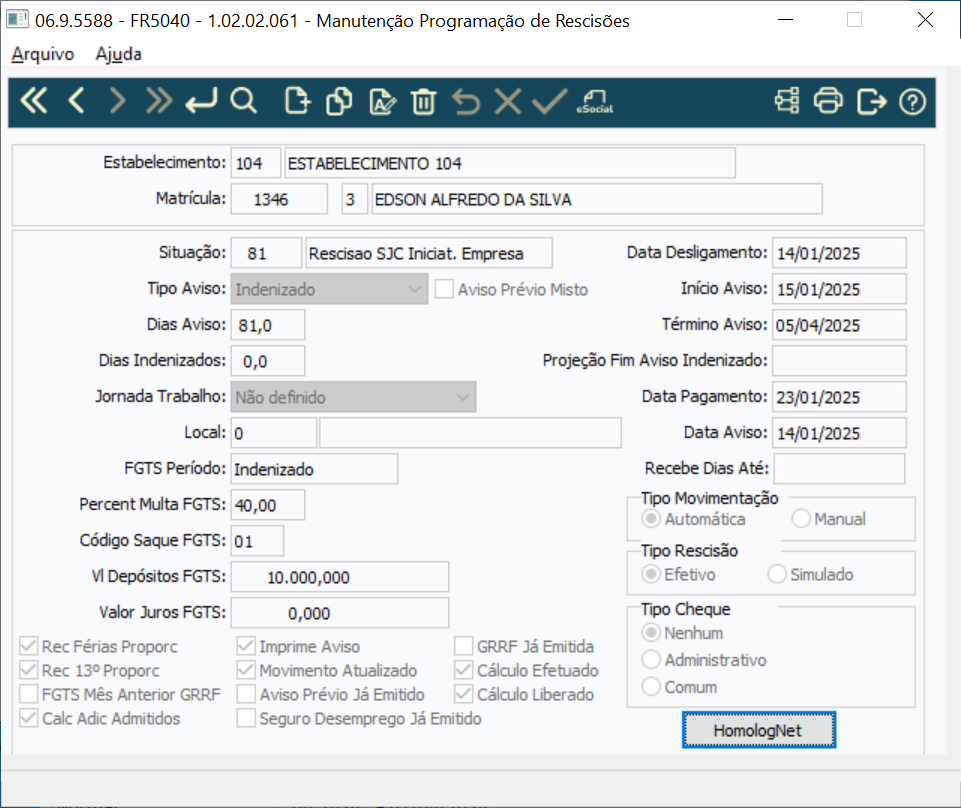The height and width of the screenshot is (808, 961).
Task: Select Administrativo cheque type
Action: click(x=651, y=660)
